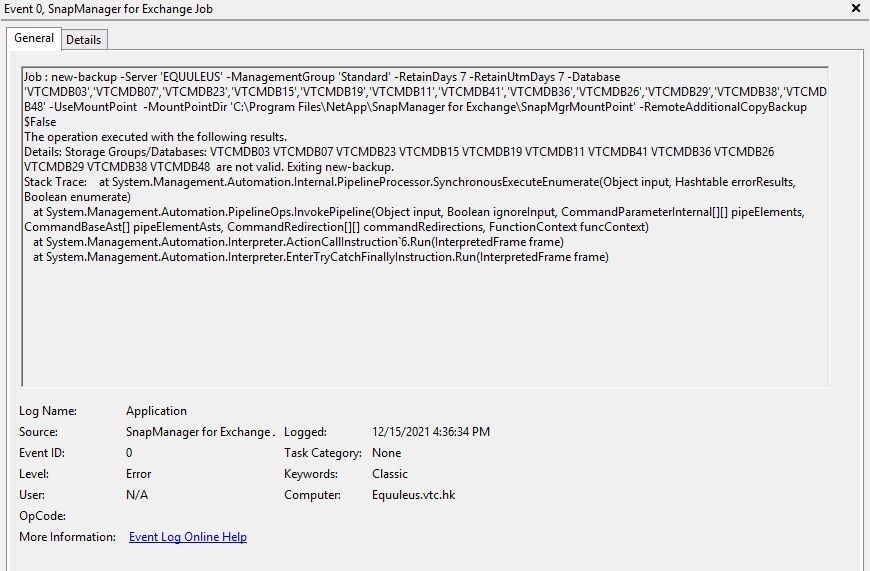Click 'Details: Storage Groups/Databases:' text
The image size is (870, 571).
tap(115, 152)
